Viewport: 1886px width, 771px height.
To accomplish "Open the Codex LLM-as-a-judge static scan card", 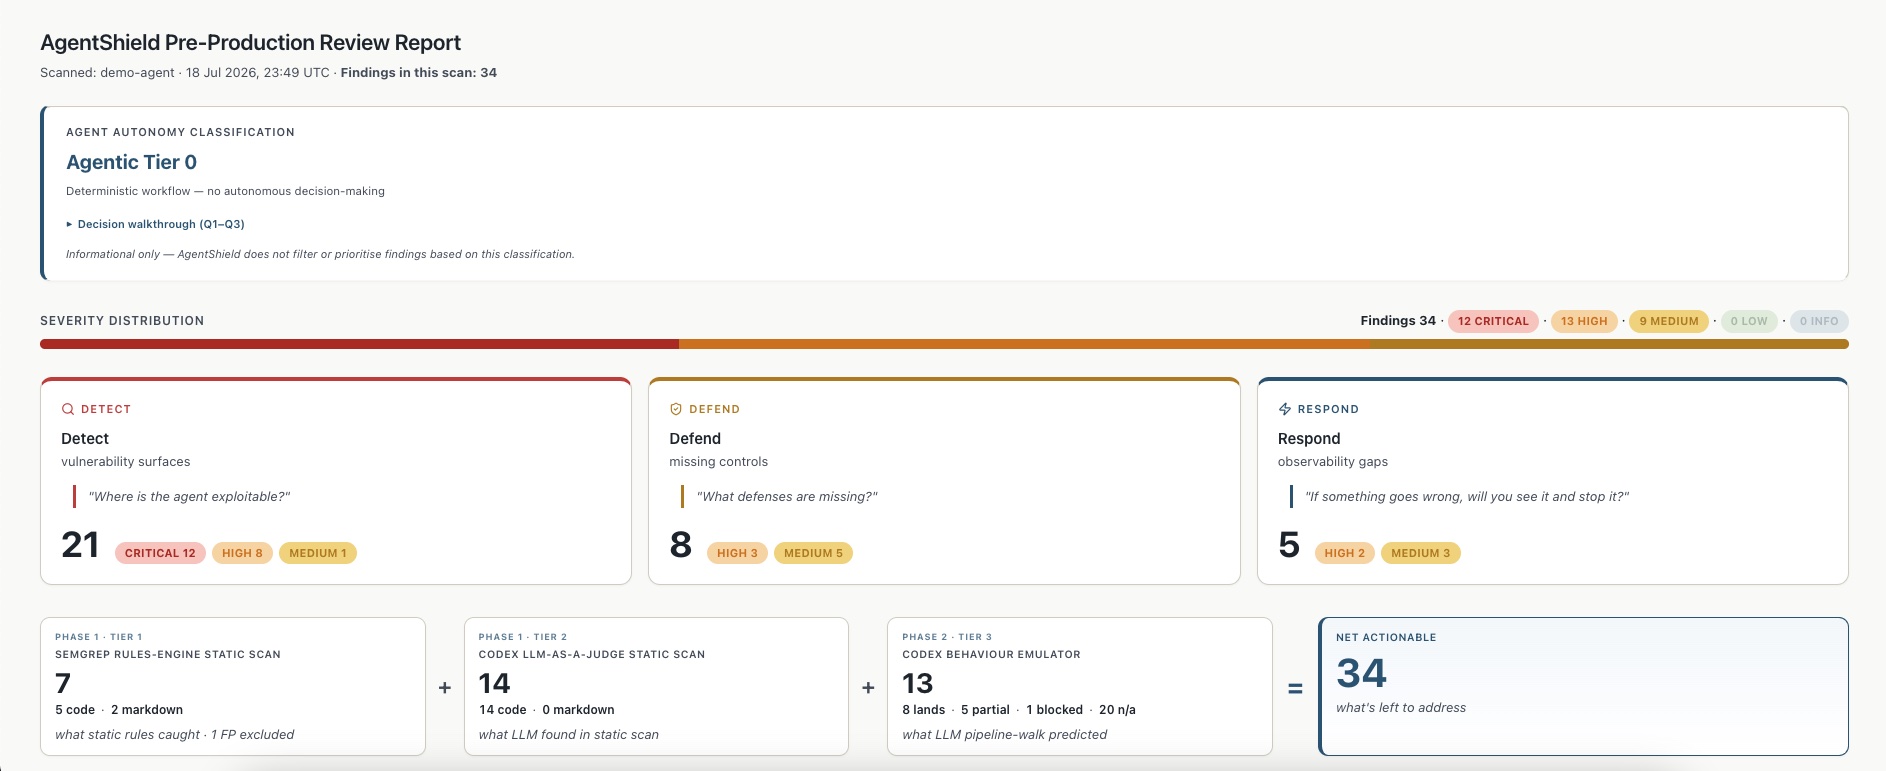I will point(656,686).
